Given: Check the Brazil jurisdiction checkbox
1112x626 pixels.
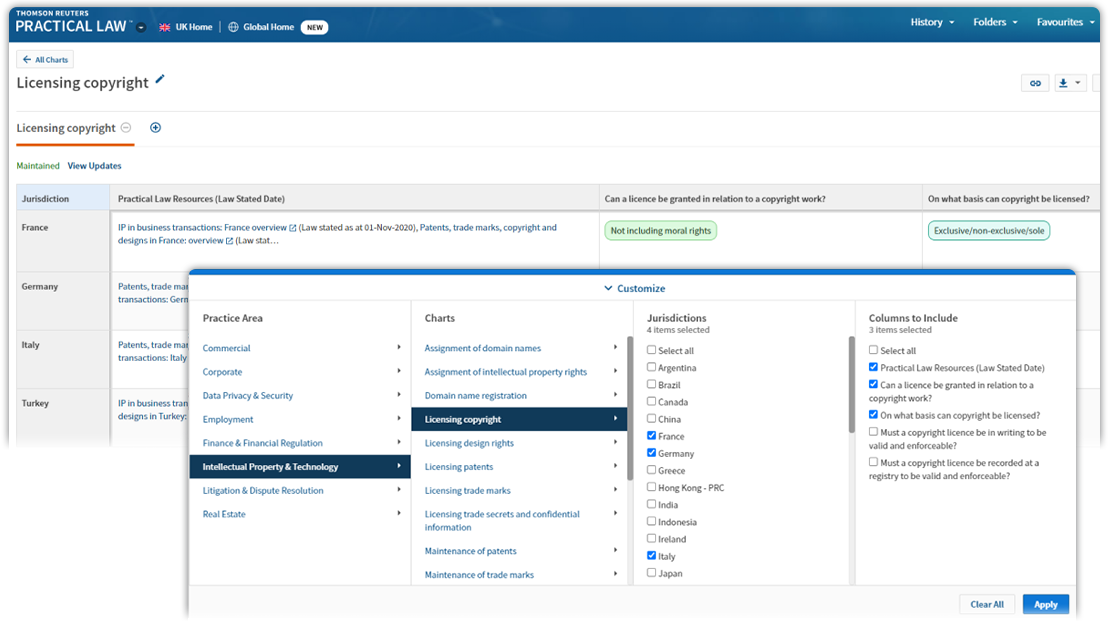Looking at the screenshot, I should [652, 384].
